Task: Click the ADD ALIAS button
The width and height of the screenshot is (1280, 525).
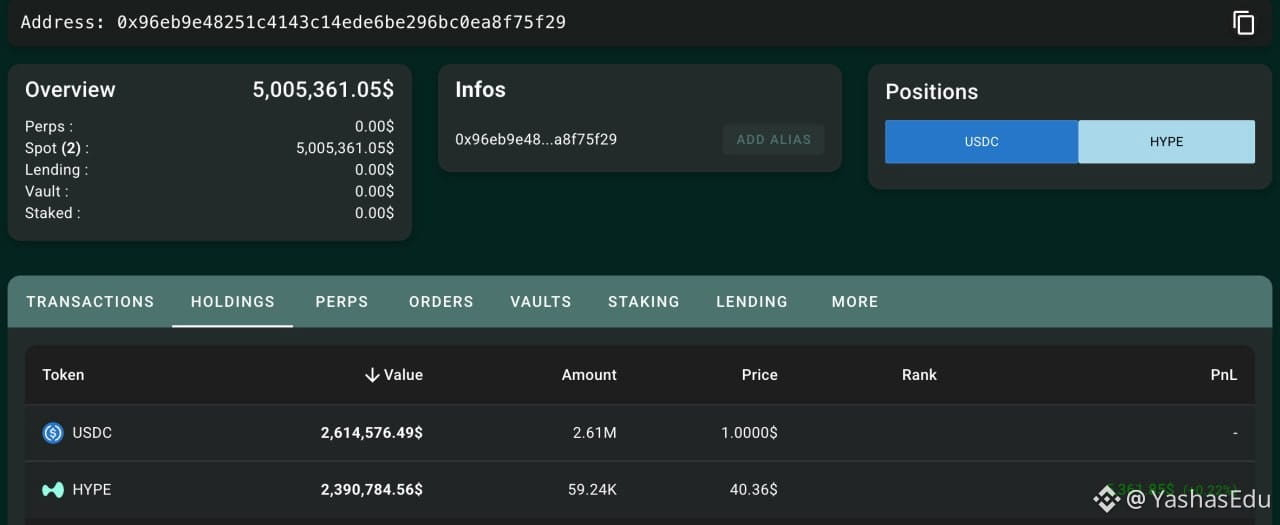Action: pos(774,140)
